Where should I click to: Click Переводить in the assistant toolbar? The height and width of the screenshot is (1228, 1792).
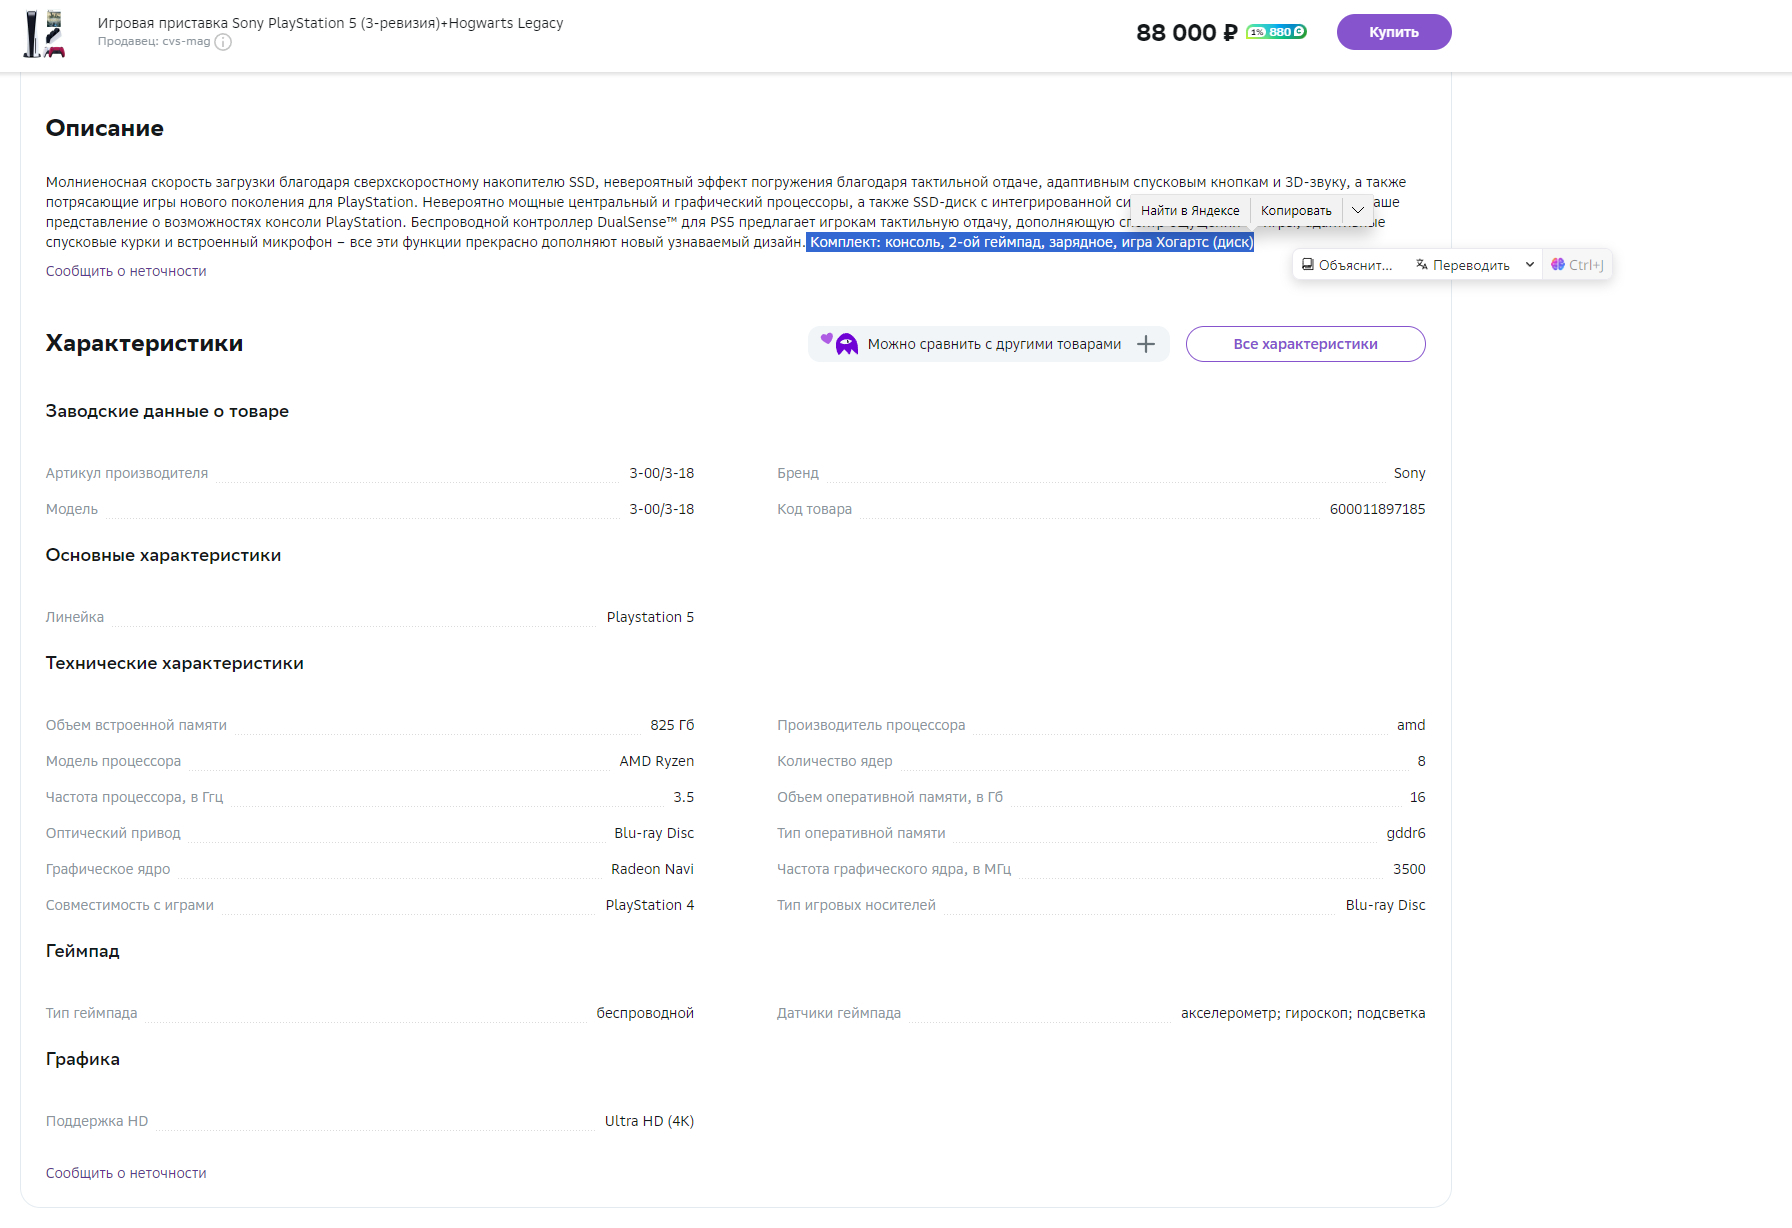click(1463, 265)
